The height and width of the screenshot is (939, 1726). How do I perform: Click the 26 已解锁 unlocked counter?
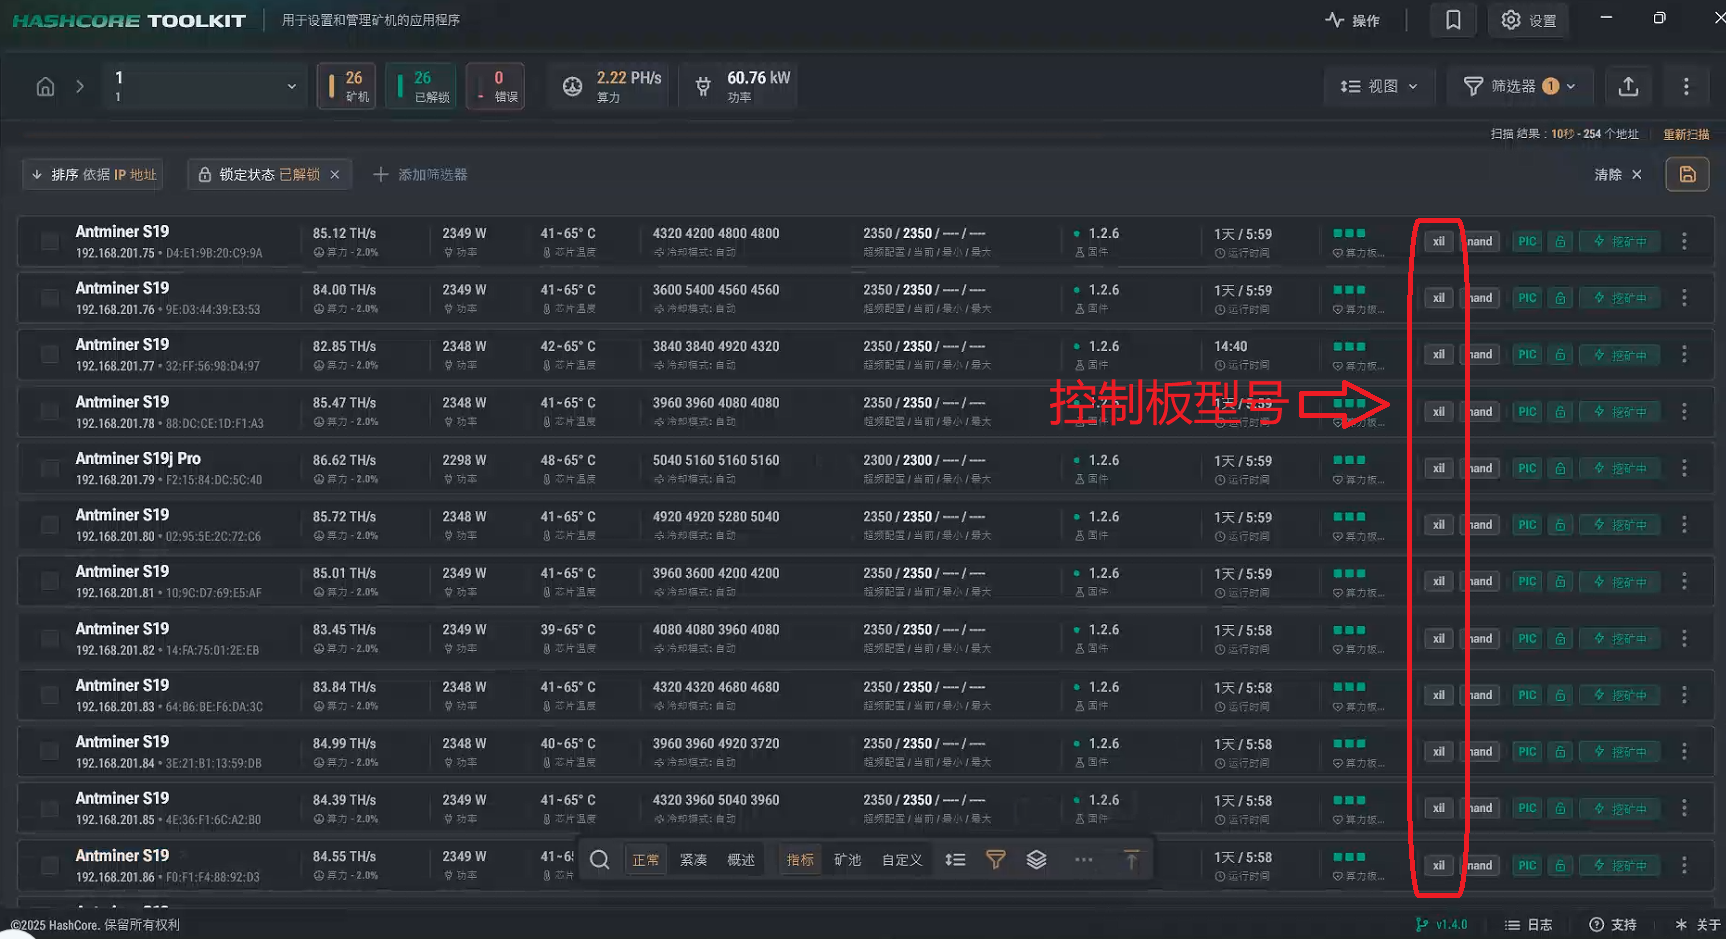tap(421, 87)
